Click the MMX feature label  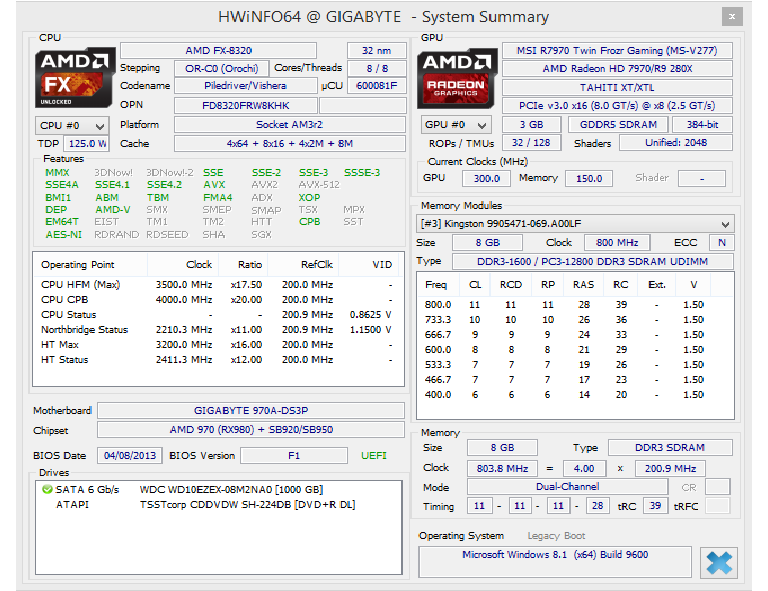click(57, 172)
